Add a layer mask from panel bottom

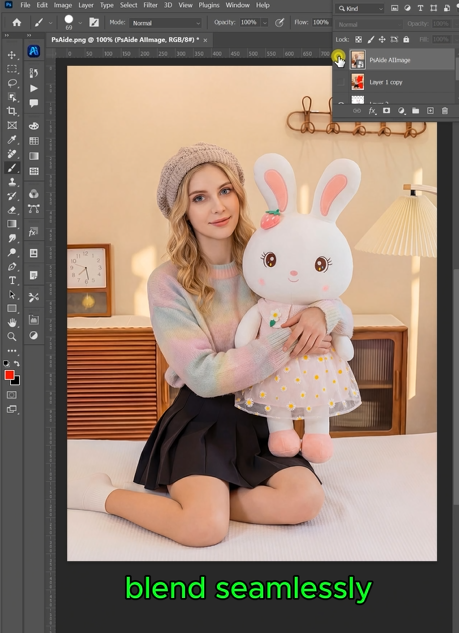click(386, 111)
